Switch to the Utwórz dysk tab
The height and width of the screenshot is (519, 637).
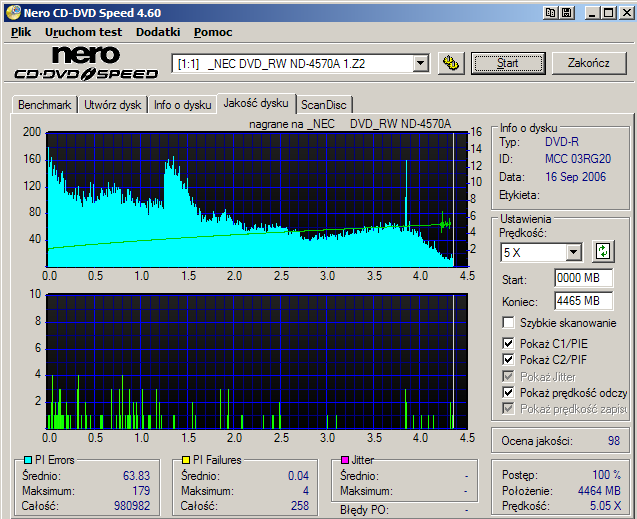coord(113,105)
